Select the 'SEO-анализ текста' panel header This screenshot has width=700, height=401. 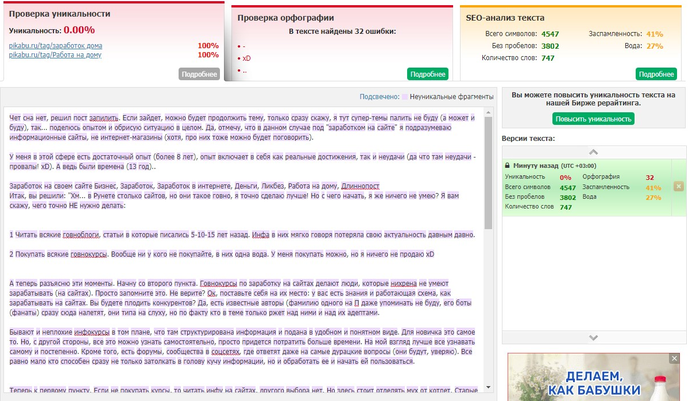[506, 17]
